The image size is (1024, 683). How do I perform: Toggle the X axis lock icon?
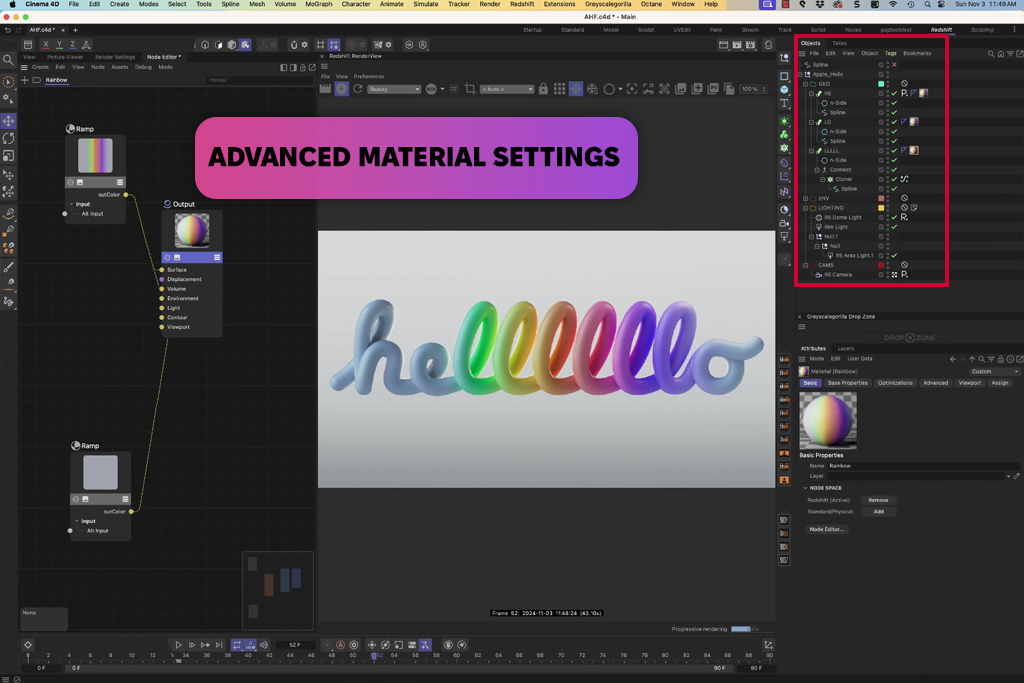[46, 44]
